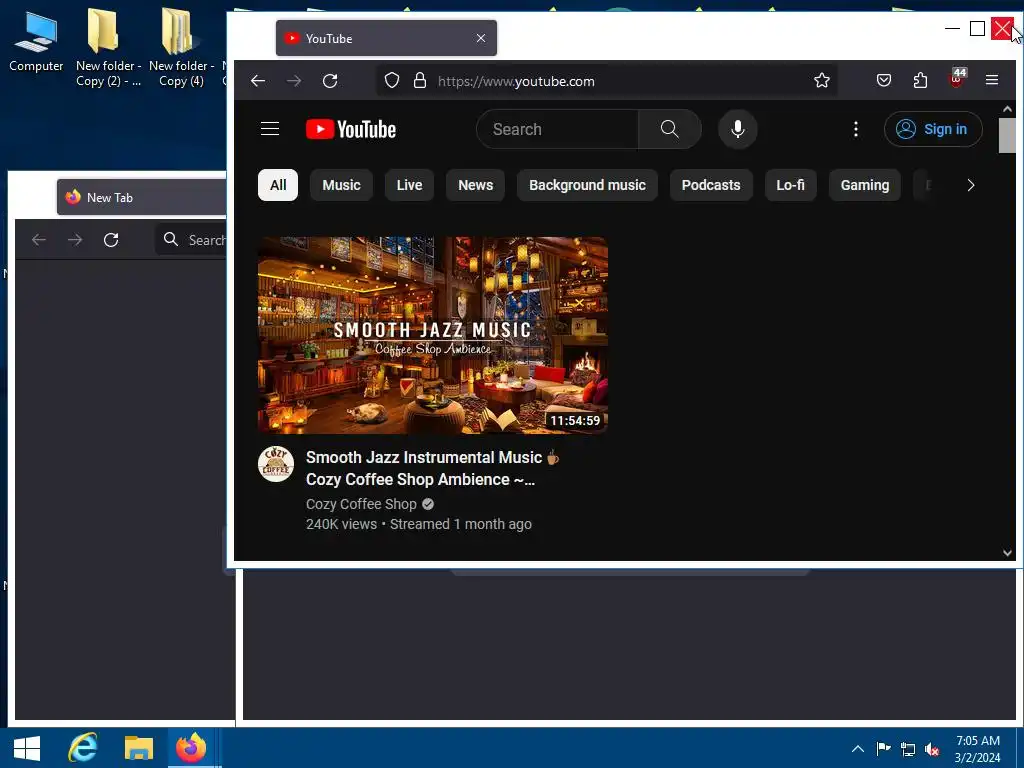Click the YouTube logo
The height and width of the screenshot is (768, 1024).
click(x=351, y=129)
